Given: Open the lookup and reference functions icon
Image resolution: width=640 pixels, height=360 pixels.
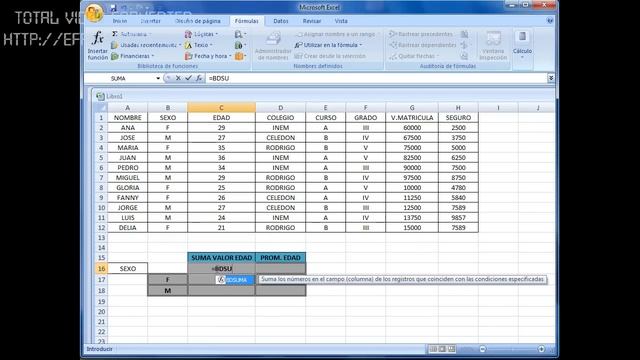Looking at the screenshot, I should pos(240,34).
